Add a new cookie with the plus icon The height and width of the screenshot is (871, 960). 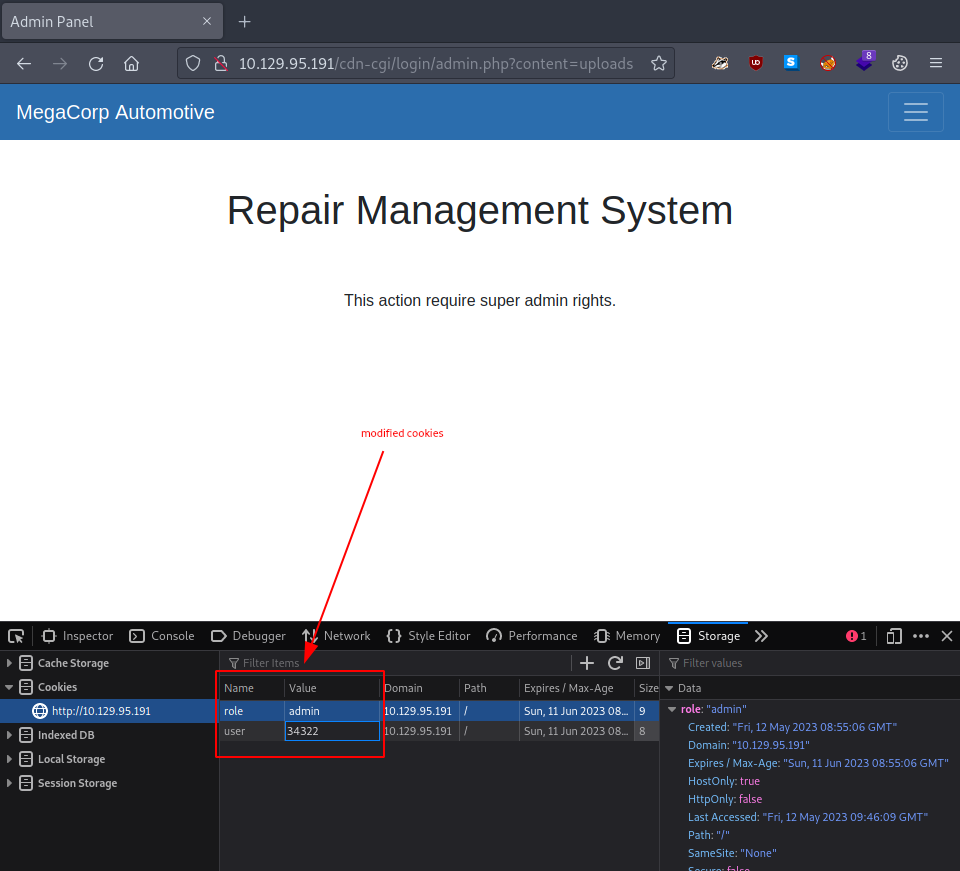tap(587, 663)
